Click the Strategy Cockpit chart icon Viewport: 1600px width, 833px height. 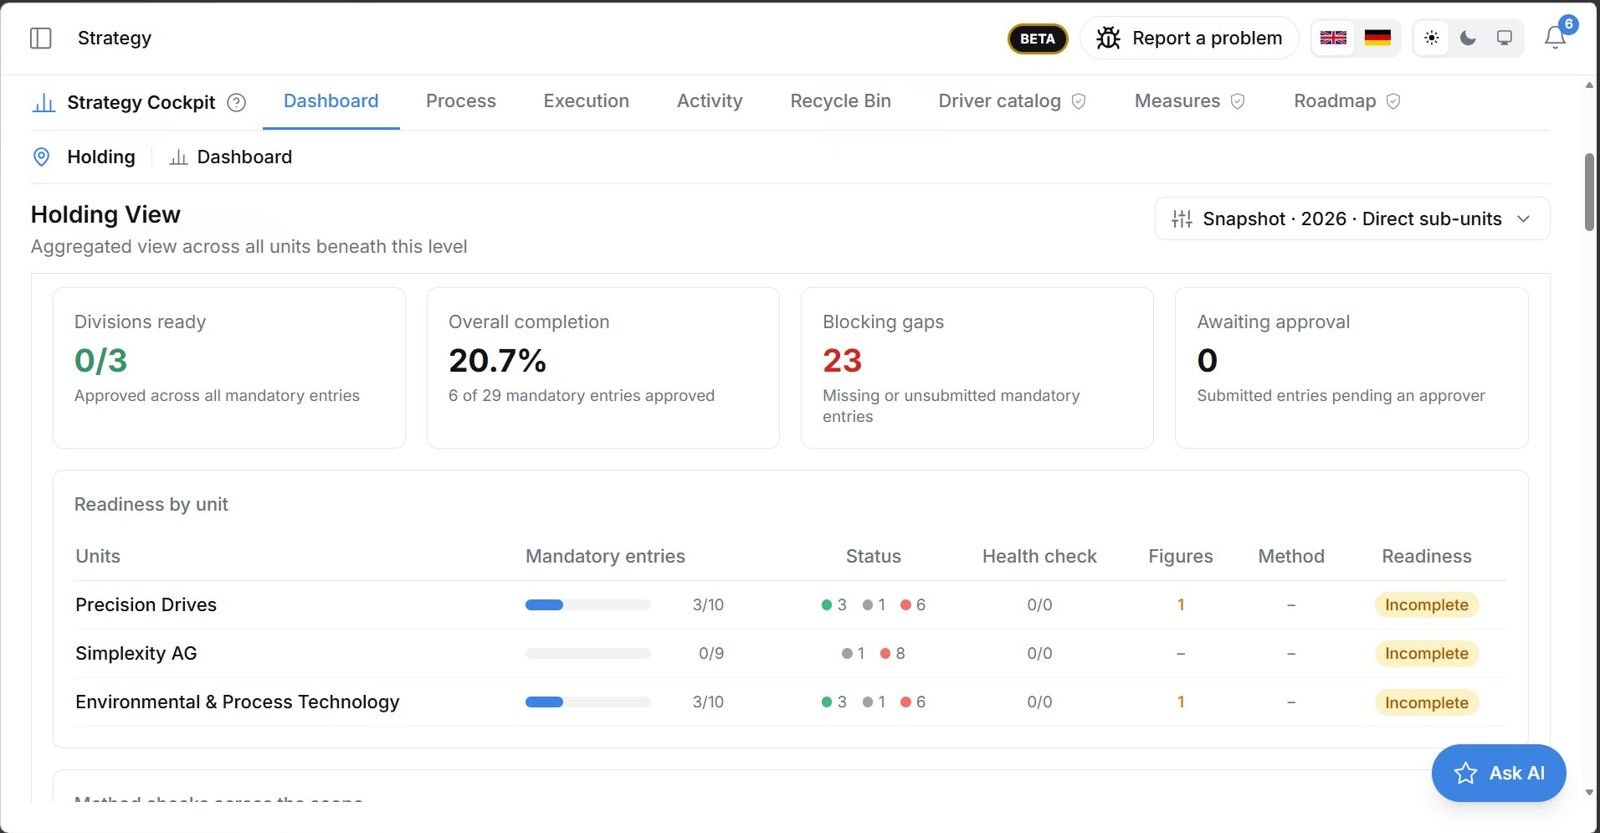(44, 102)
